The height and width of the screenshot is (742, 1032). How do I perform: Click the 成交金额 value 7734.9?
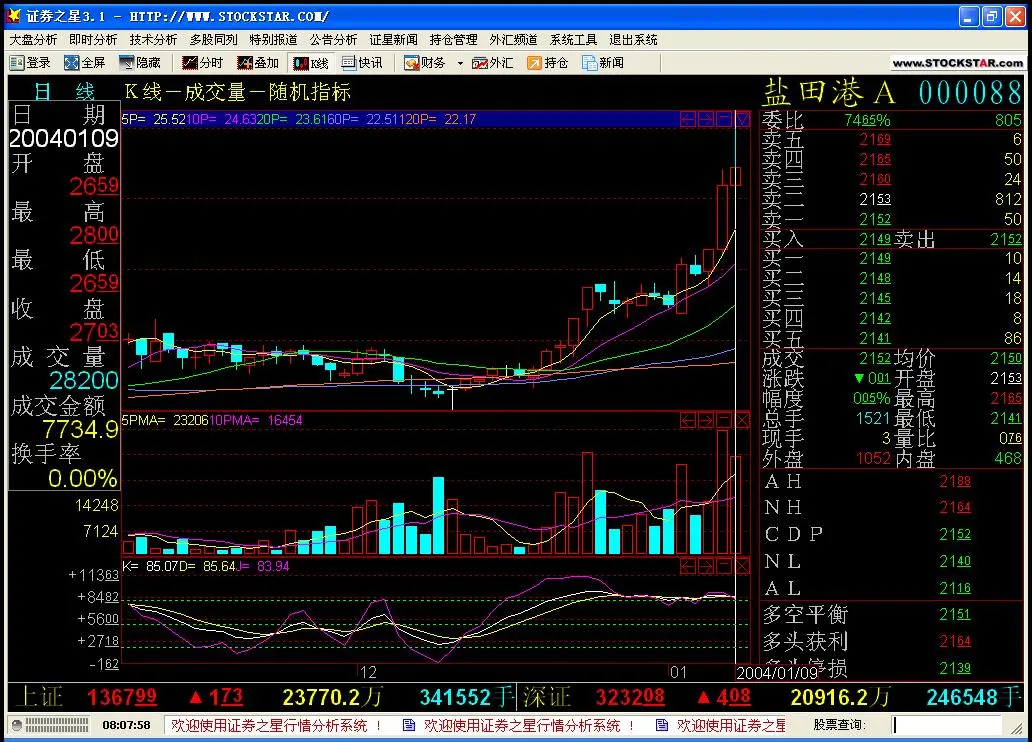coord(80,429)
